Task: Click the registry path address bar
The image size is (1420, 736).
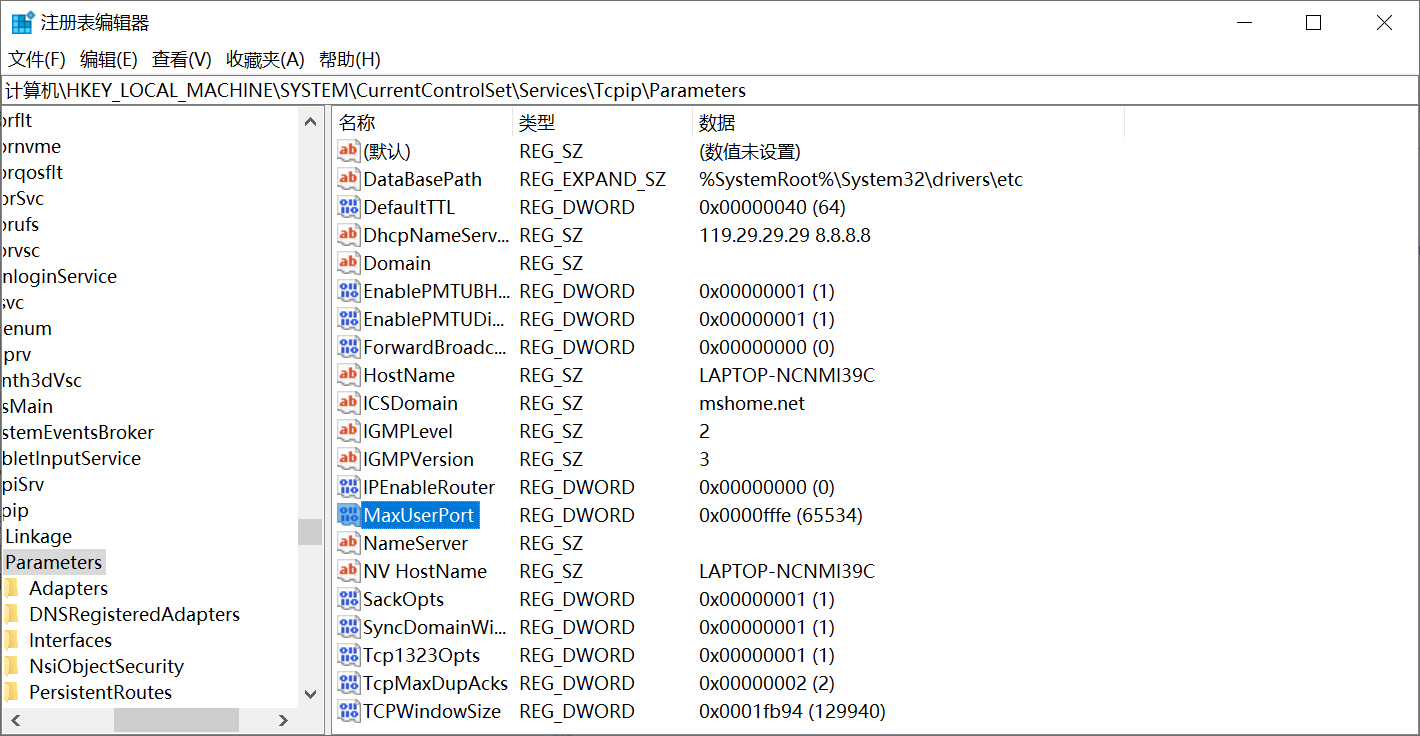Action: tap(709, 90)
